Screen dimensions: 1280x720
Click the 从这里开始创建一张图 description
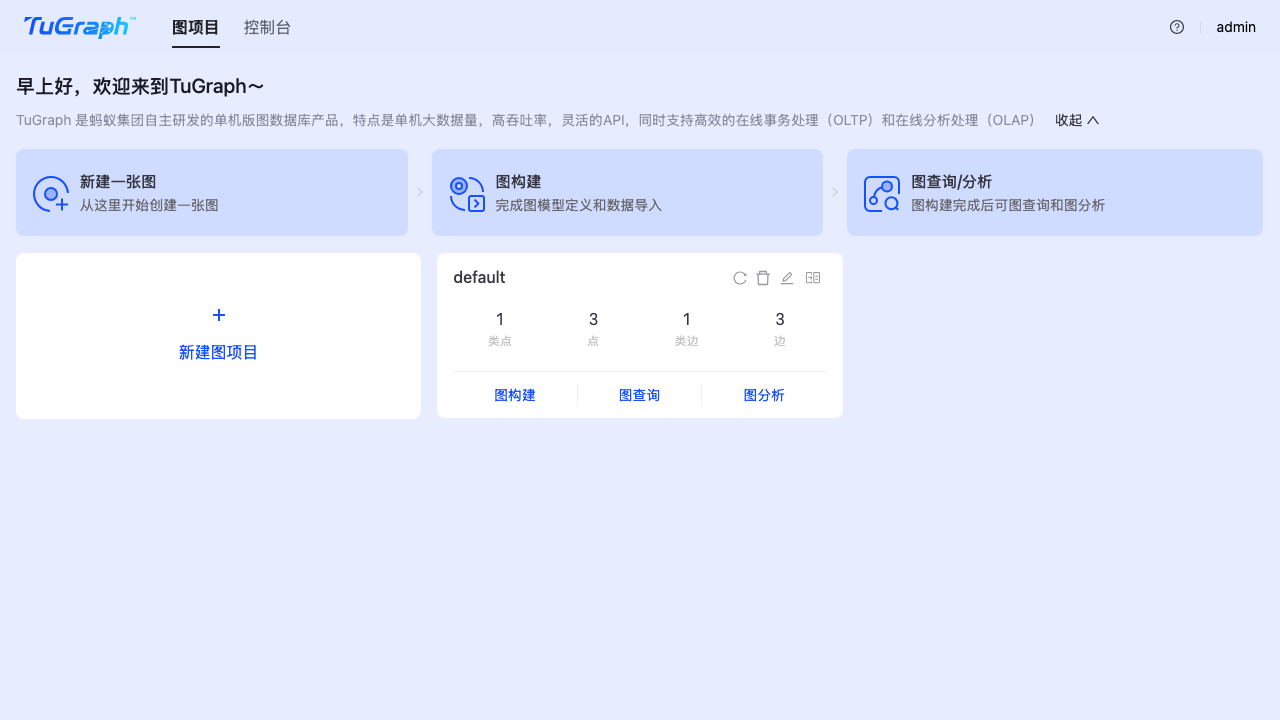[149, 205]
